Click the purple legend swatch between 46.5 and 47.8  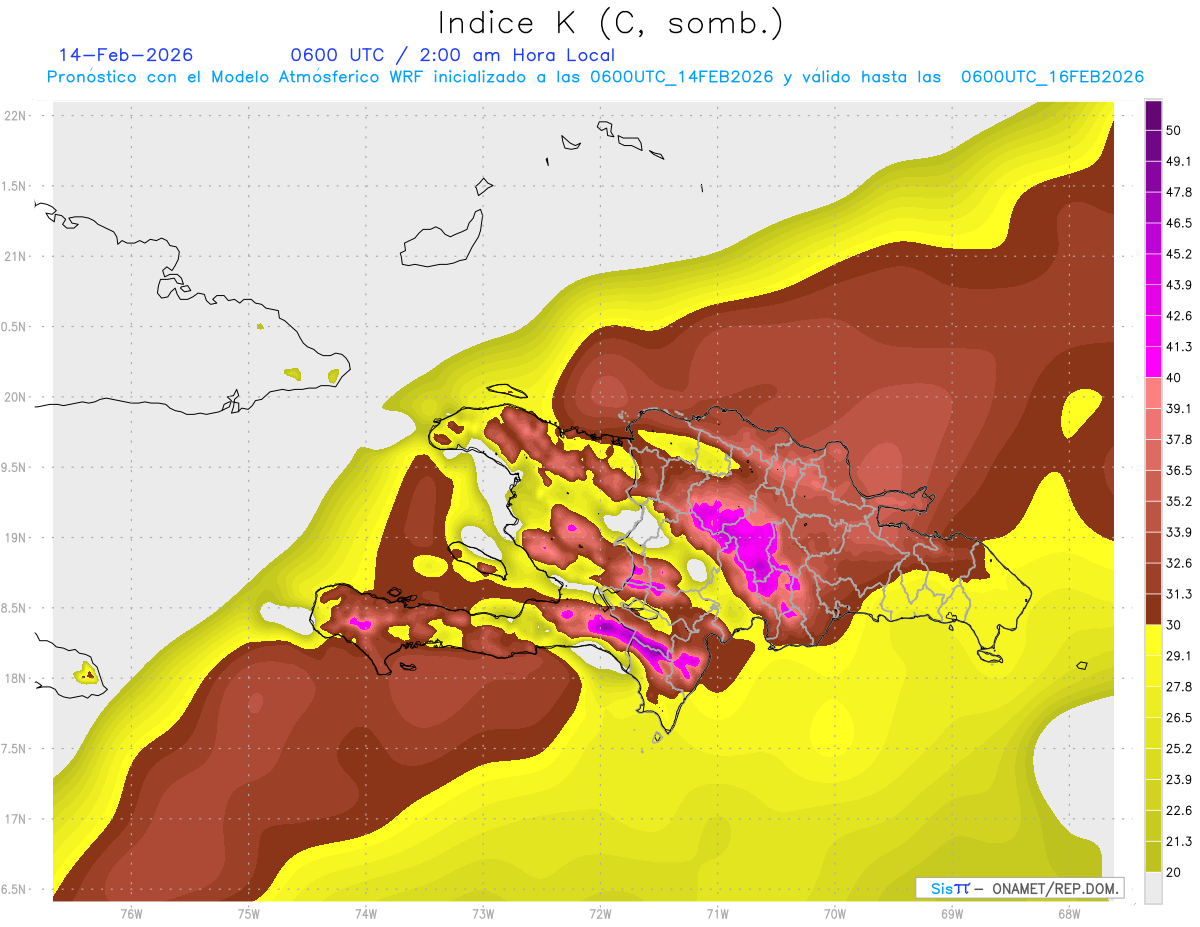1153,208
